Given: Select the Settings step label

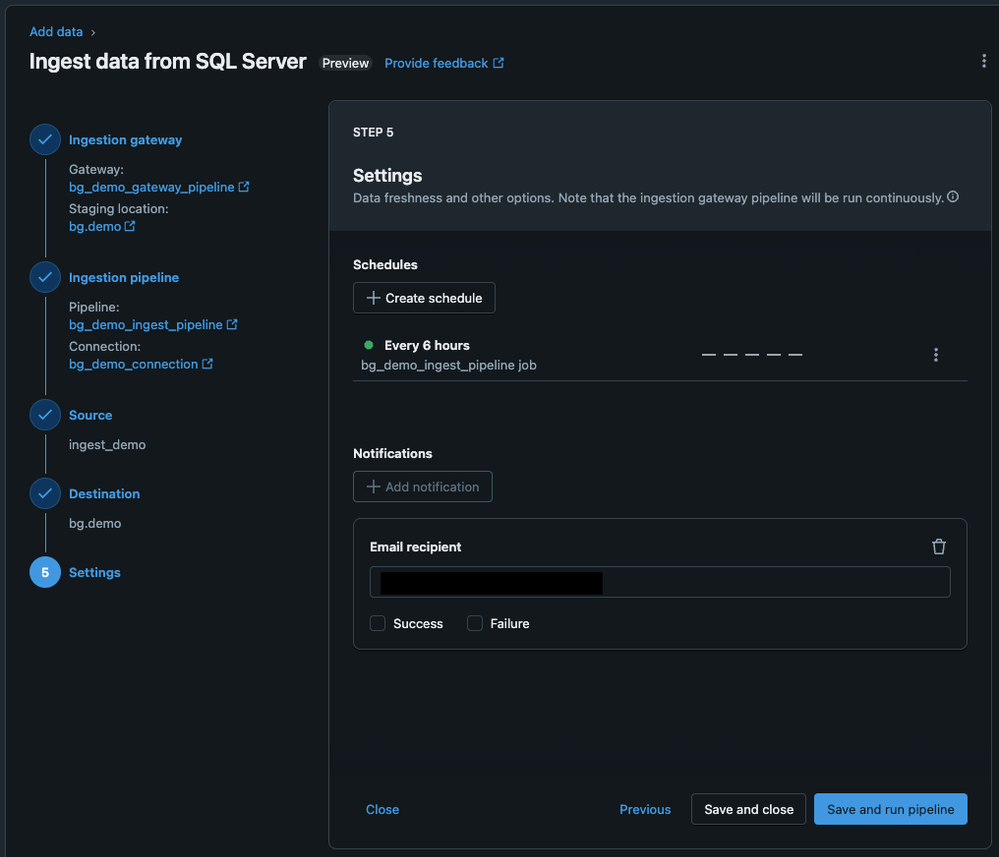Looking at the screenshot, I should click(94, 572).
